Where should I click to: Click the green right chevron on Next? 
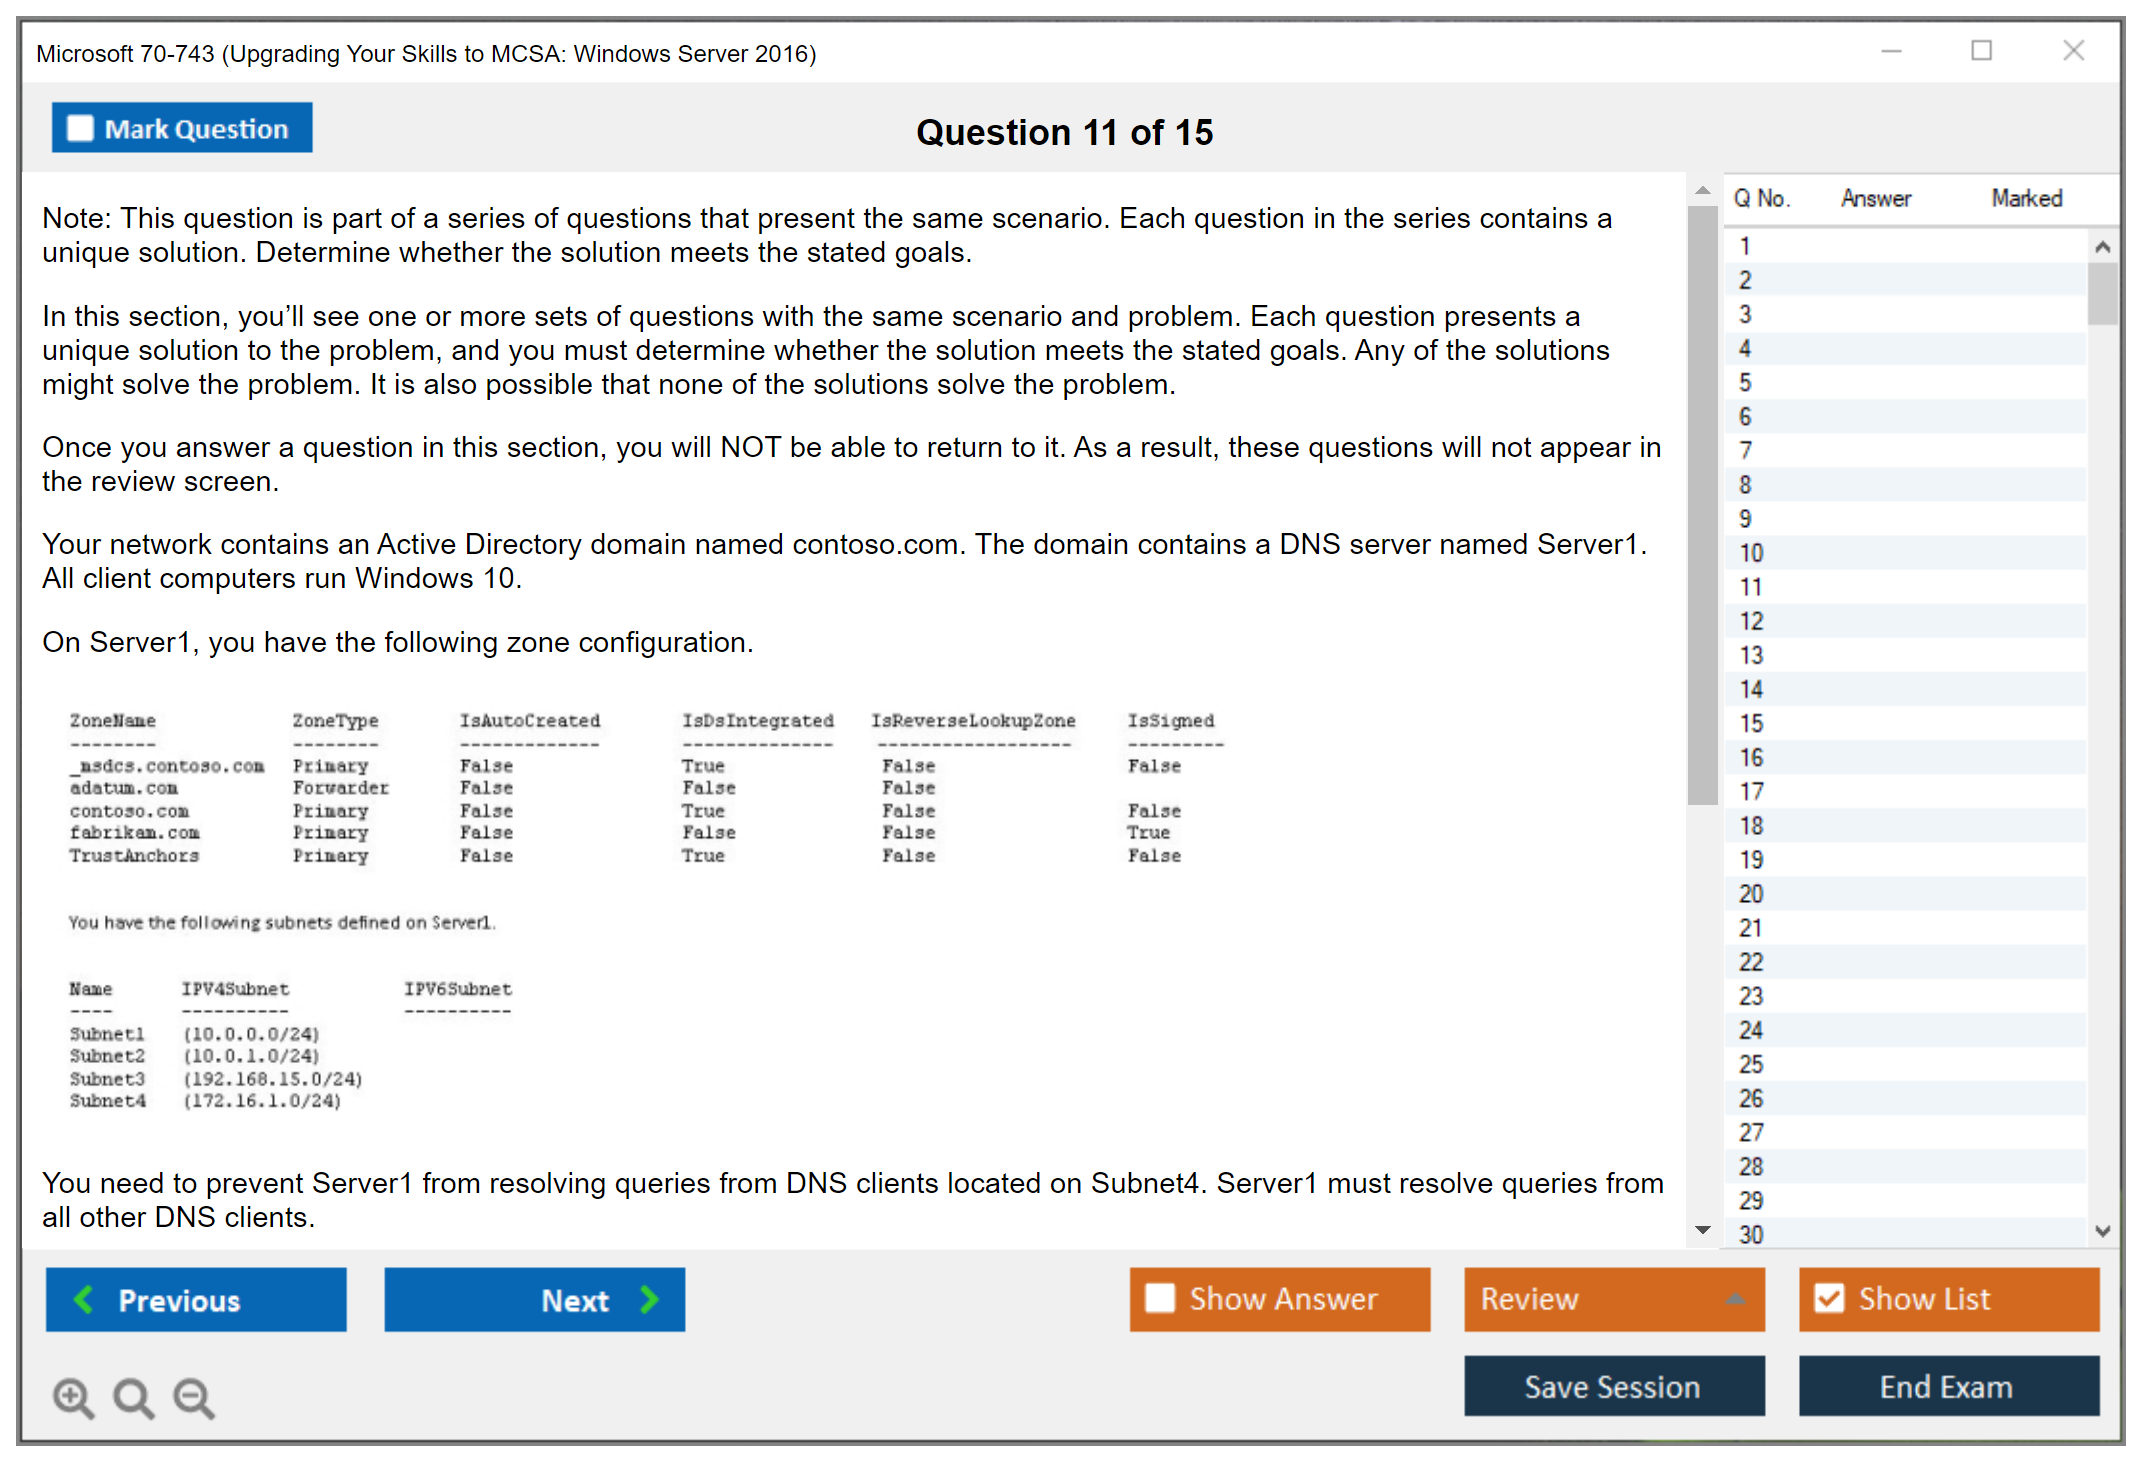649,1299
